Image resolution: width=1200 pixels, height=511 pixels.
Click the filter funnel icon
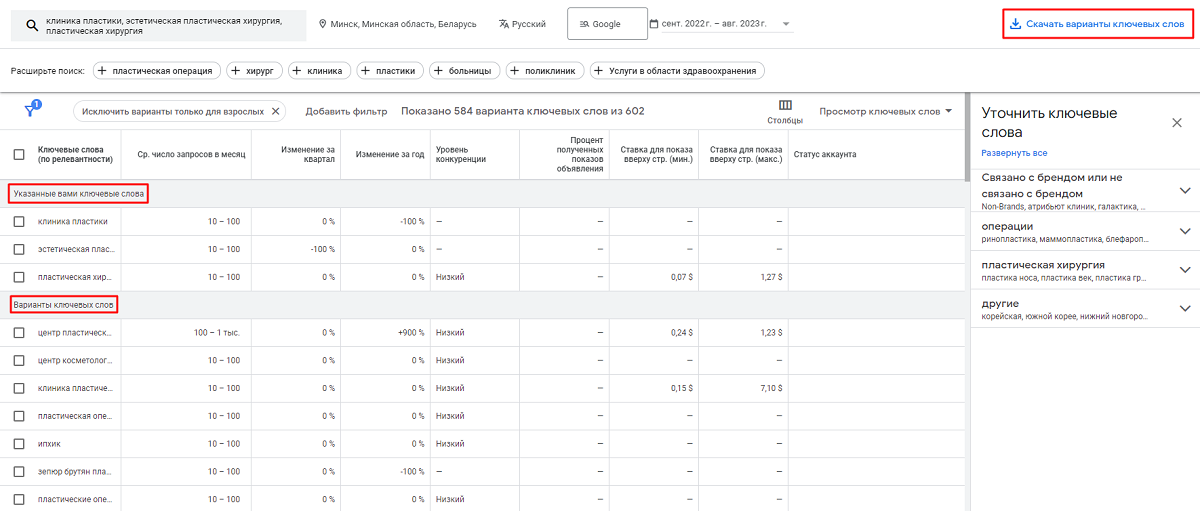[31, 111]
